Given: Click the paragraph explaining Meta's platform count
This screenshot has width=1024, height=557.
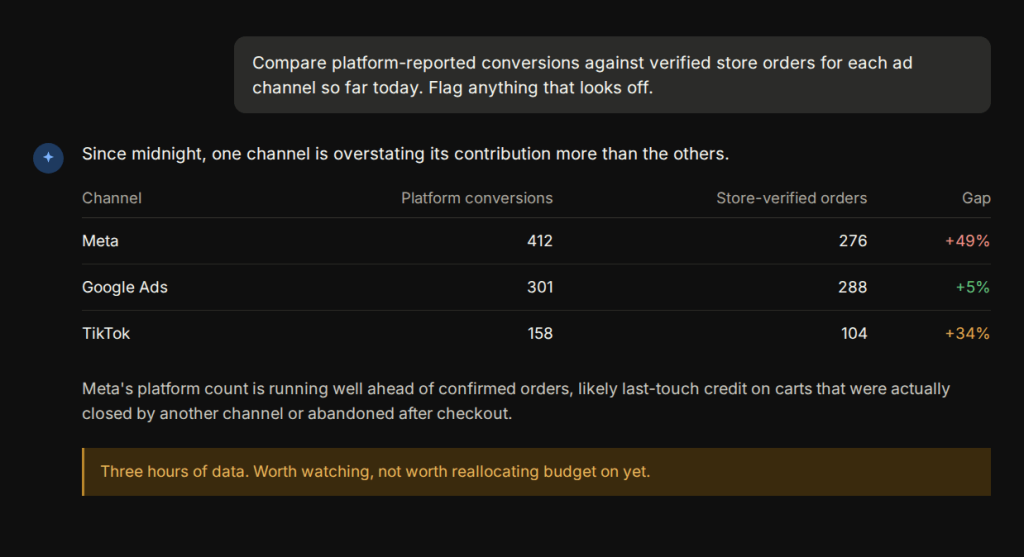Looking at the screenshot, I should click(516, 401).
